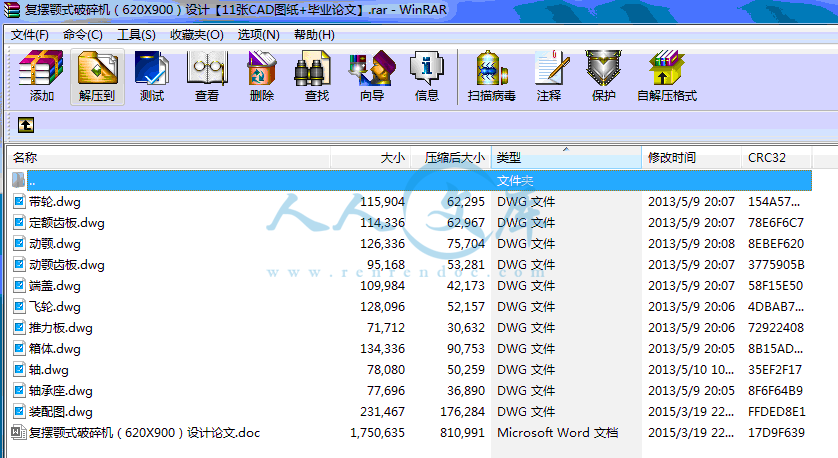
Task: Select 复摆颚式破碎机（620X900）设计论文.doc file name
Action: pos(144,433)
